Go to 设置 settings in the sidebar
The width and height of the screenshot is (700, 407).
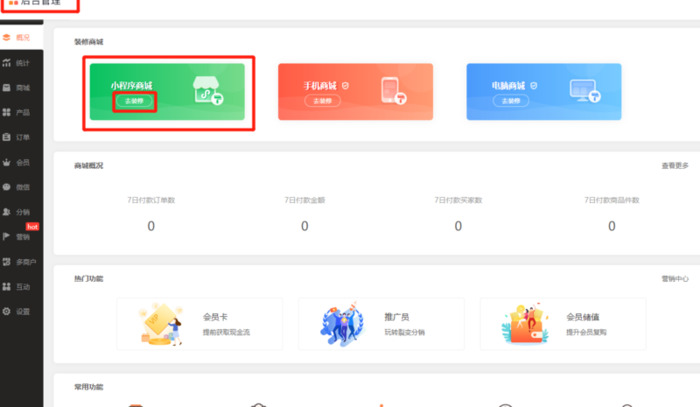pyautogui.click(x=22, y=311)
